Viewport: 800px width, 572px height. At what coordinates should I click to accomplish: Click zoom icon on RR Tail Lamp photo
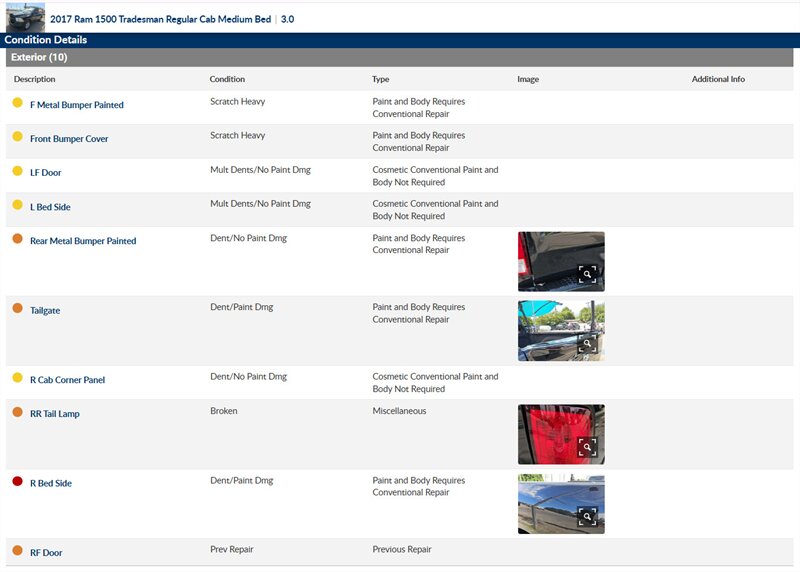(x=587, y=447)
